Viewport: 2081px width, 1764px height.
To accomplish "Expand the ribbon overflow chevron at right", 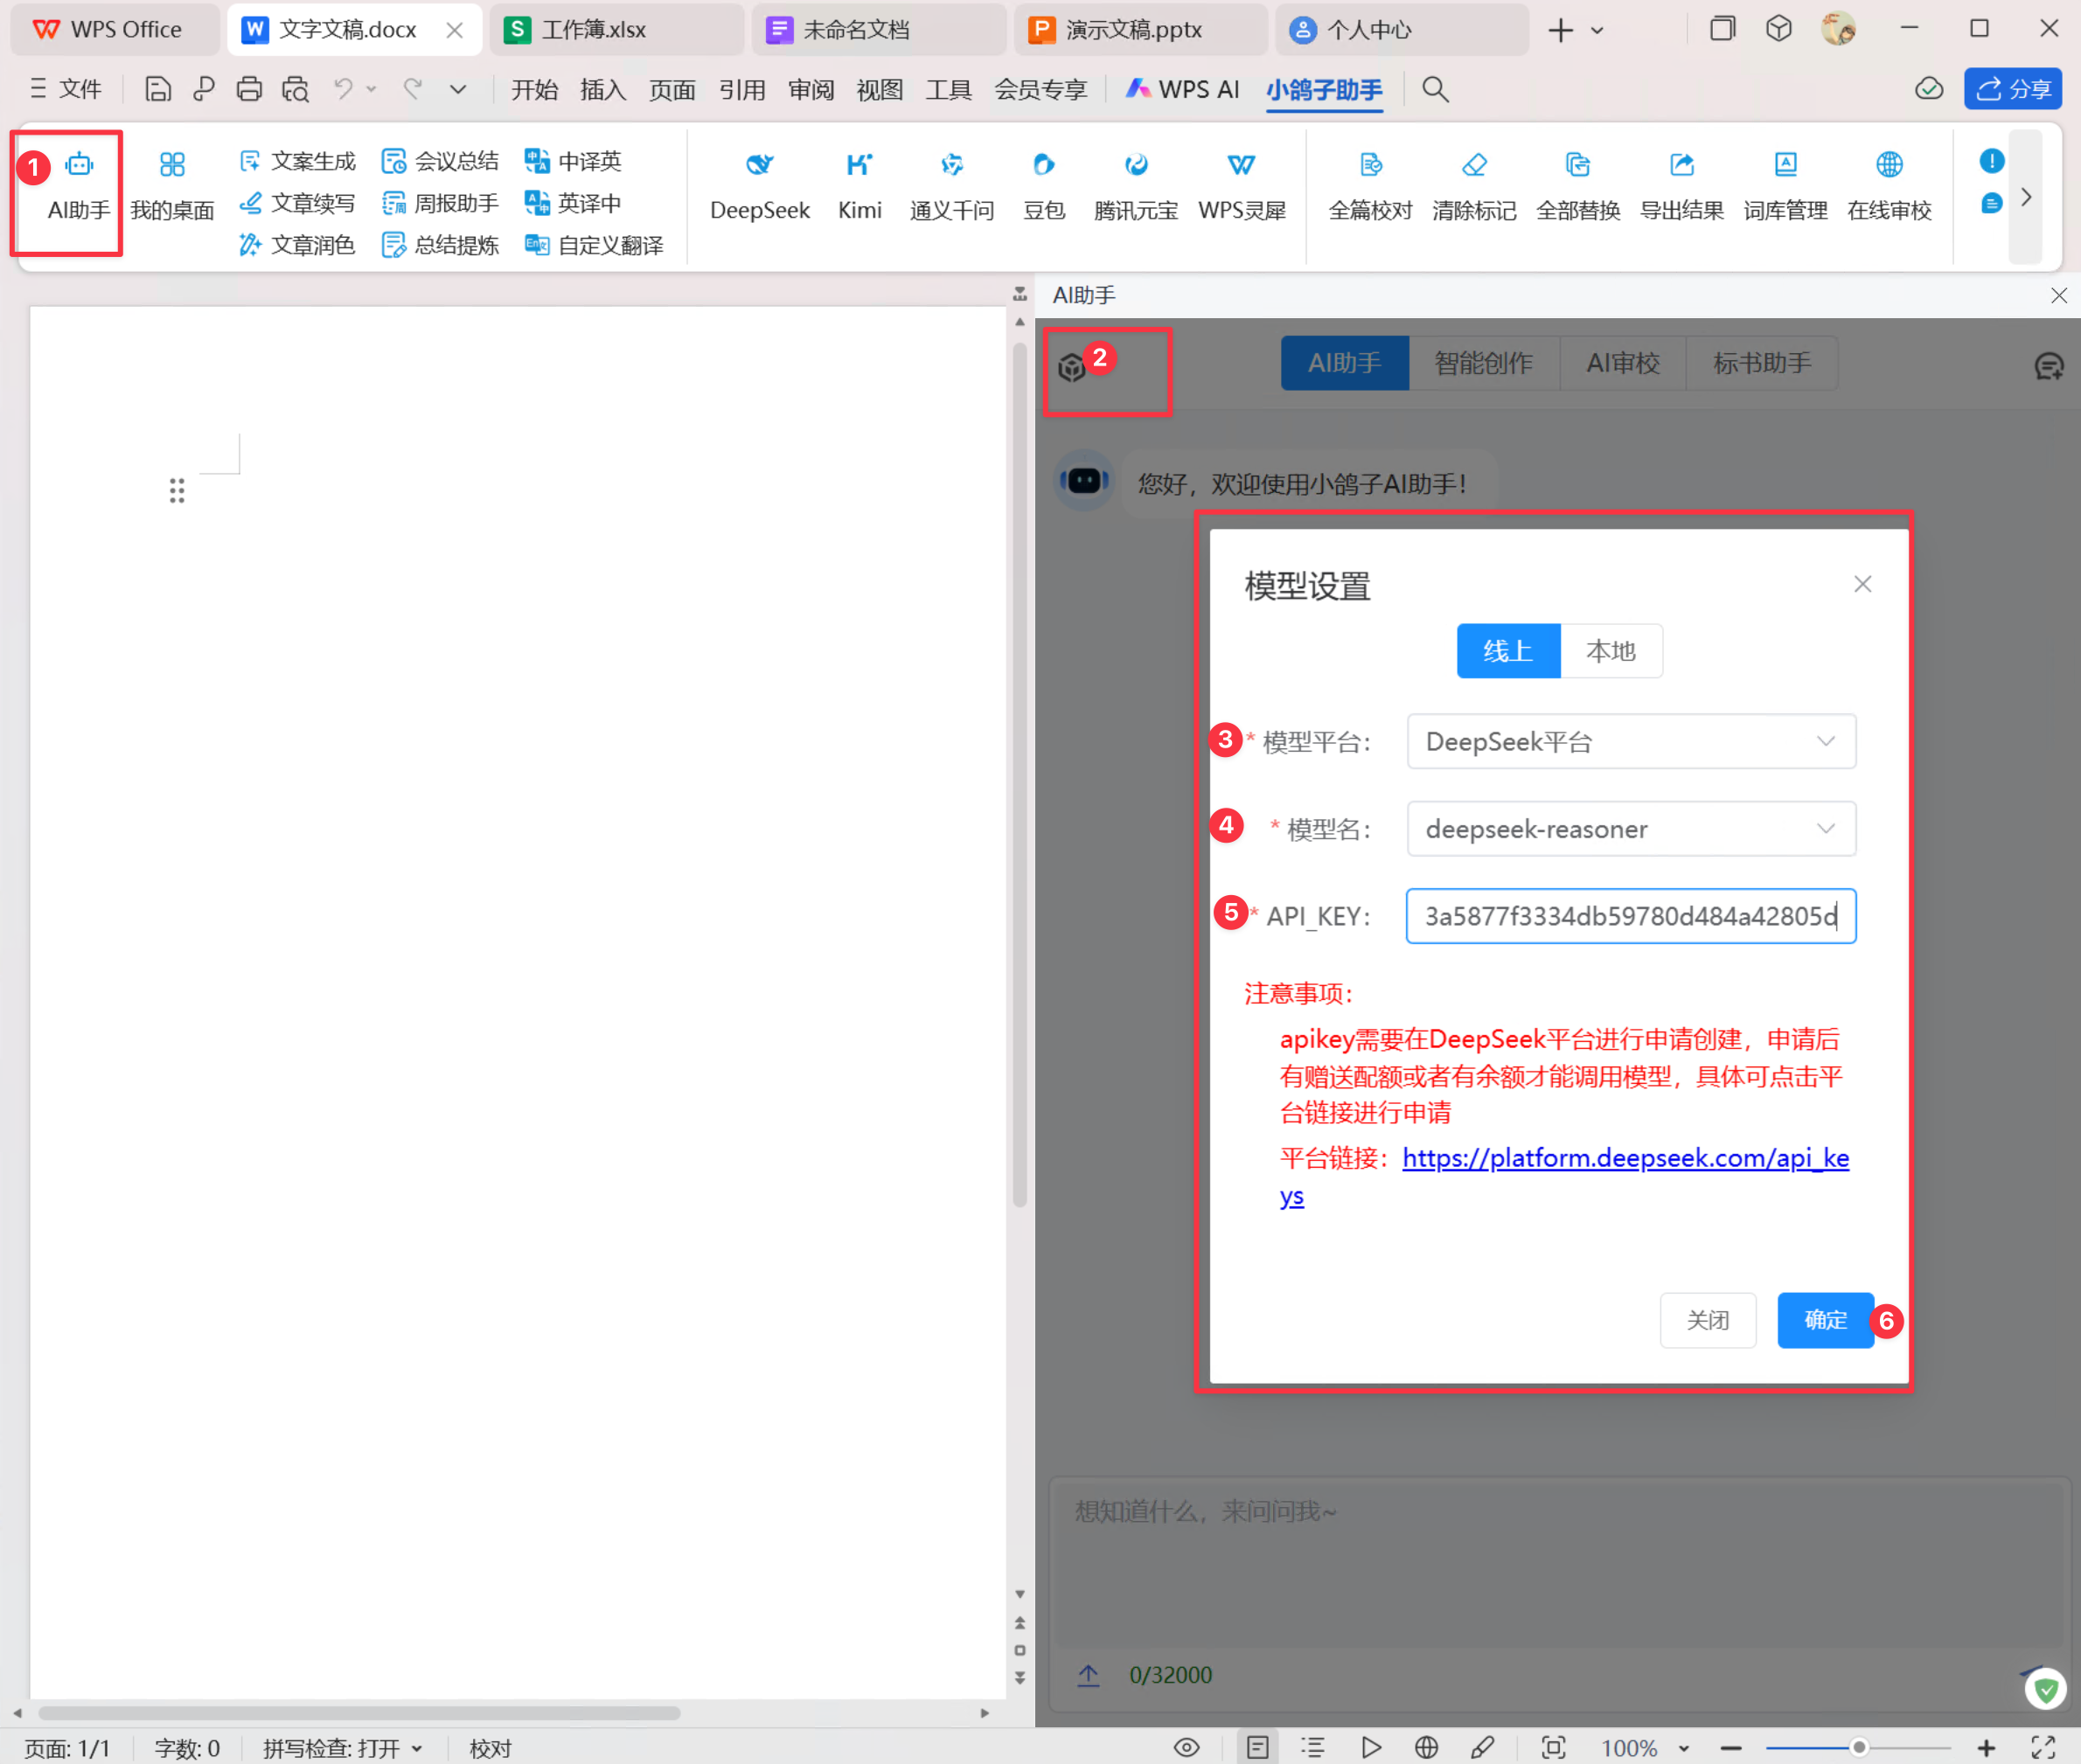I will point(2026,197).
